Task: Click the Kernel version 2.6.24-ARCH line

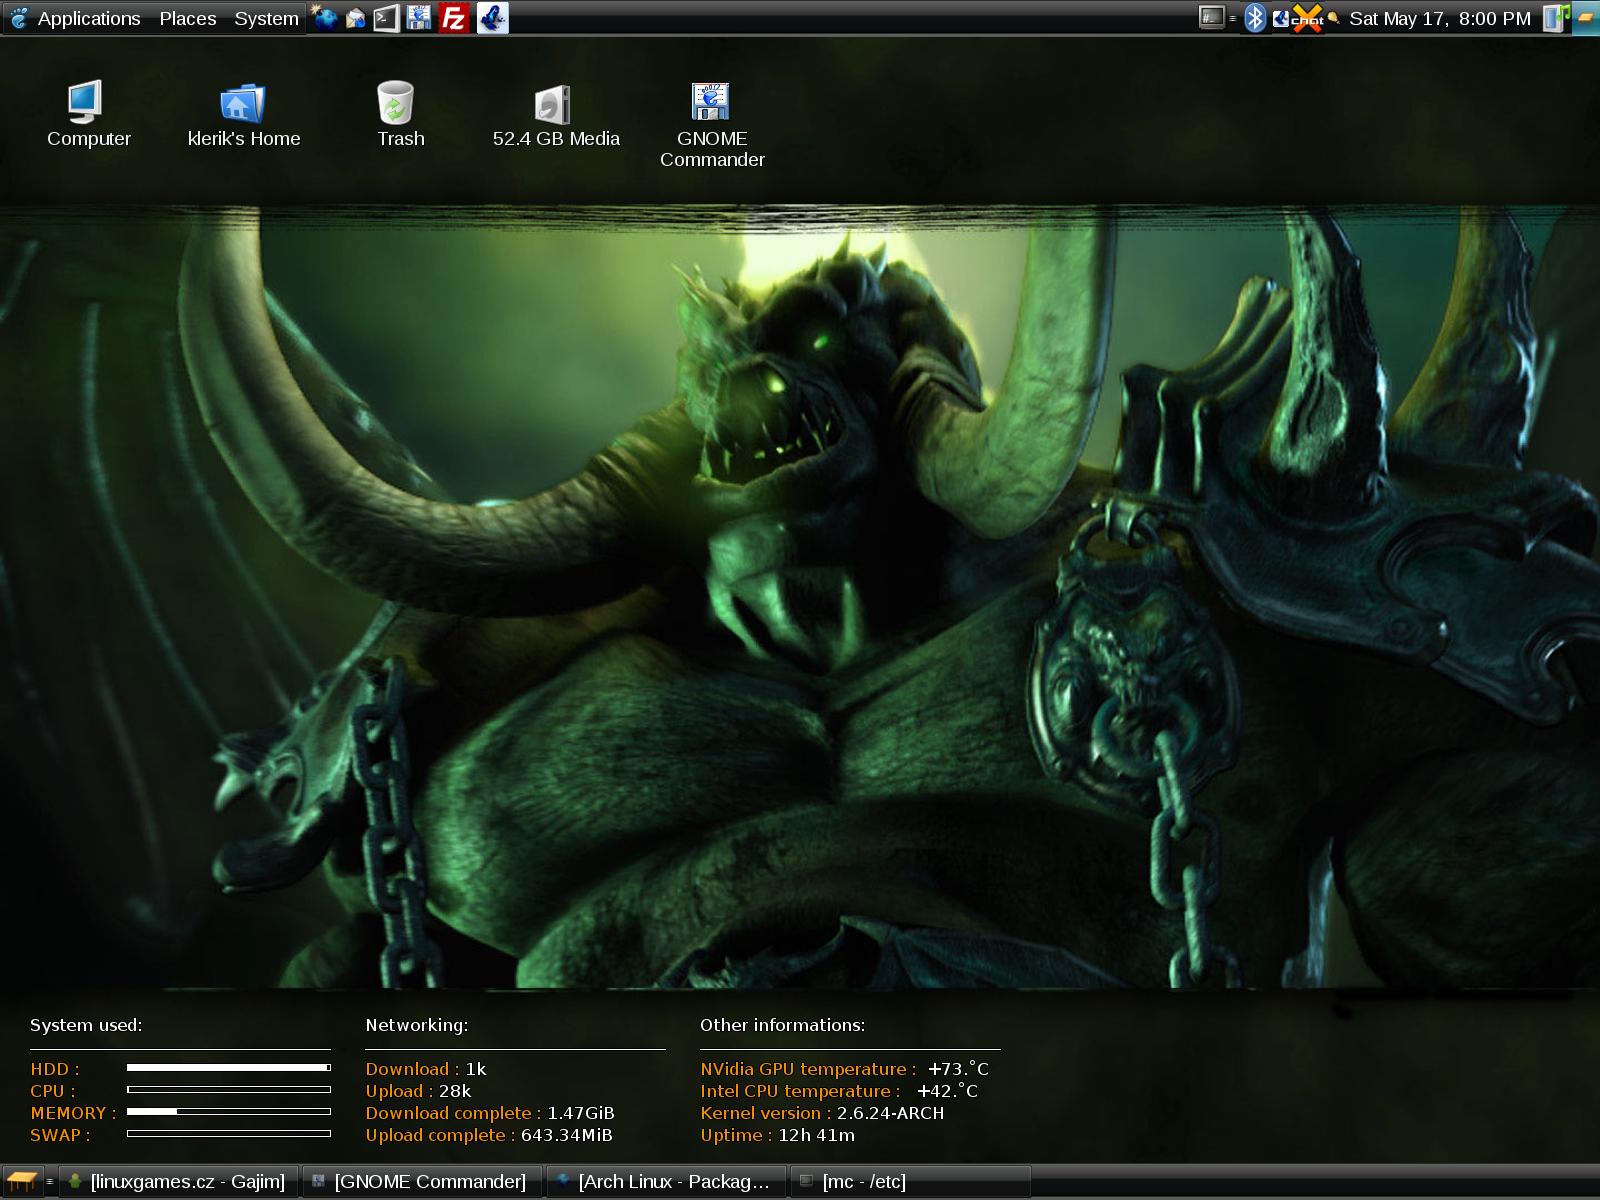Action: pos(822,1113)
